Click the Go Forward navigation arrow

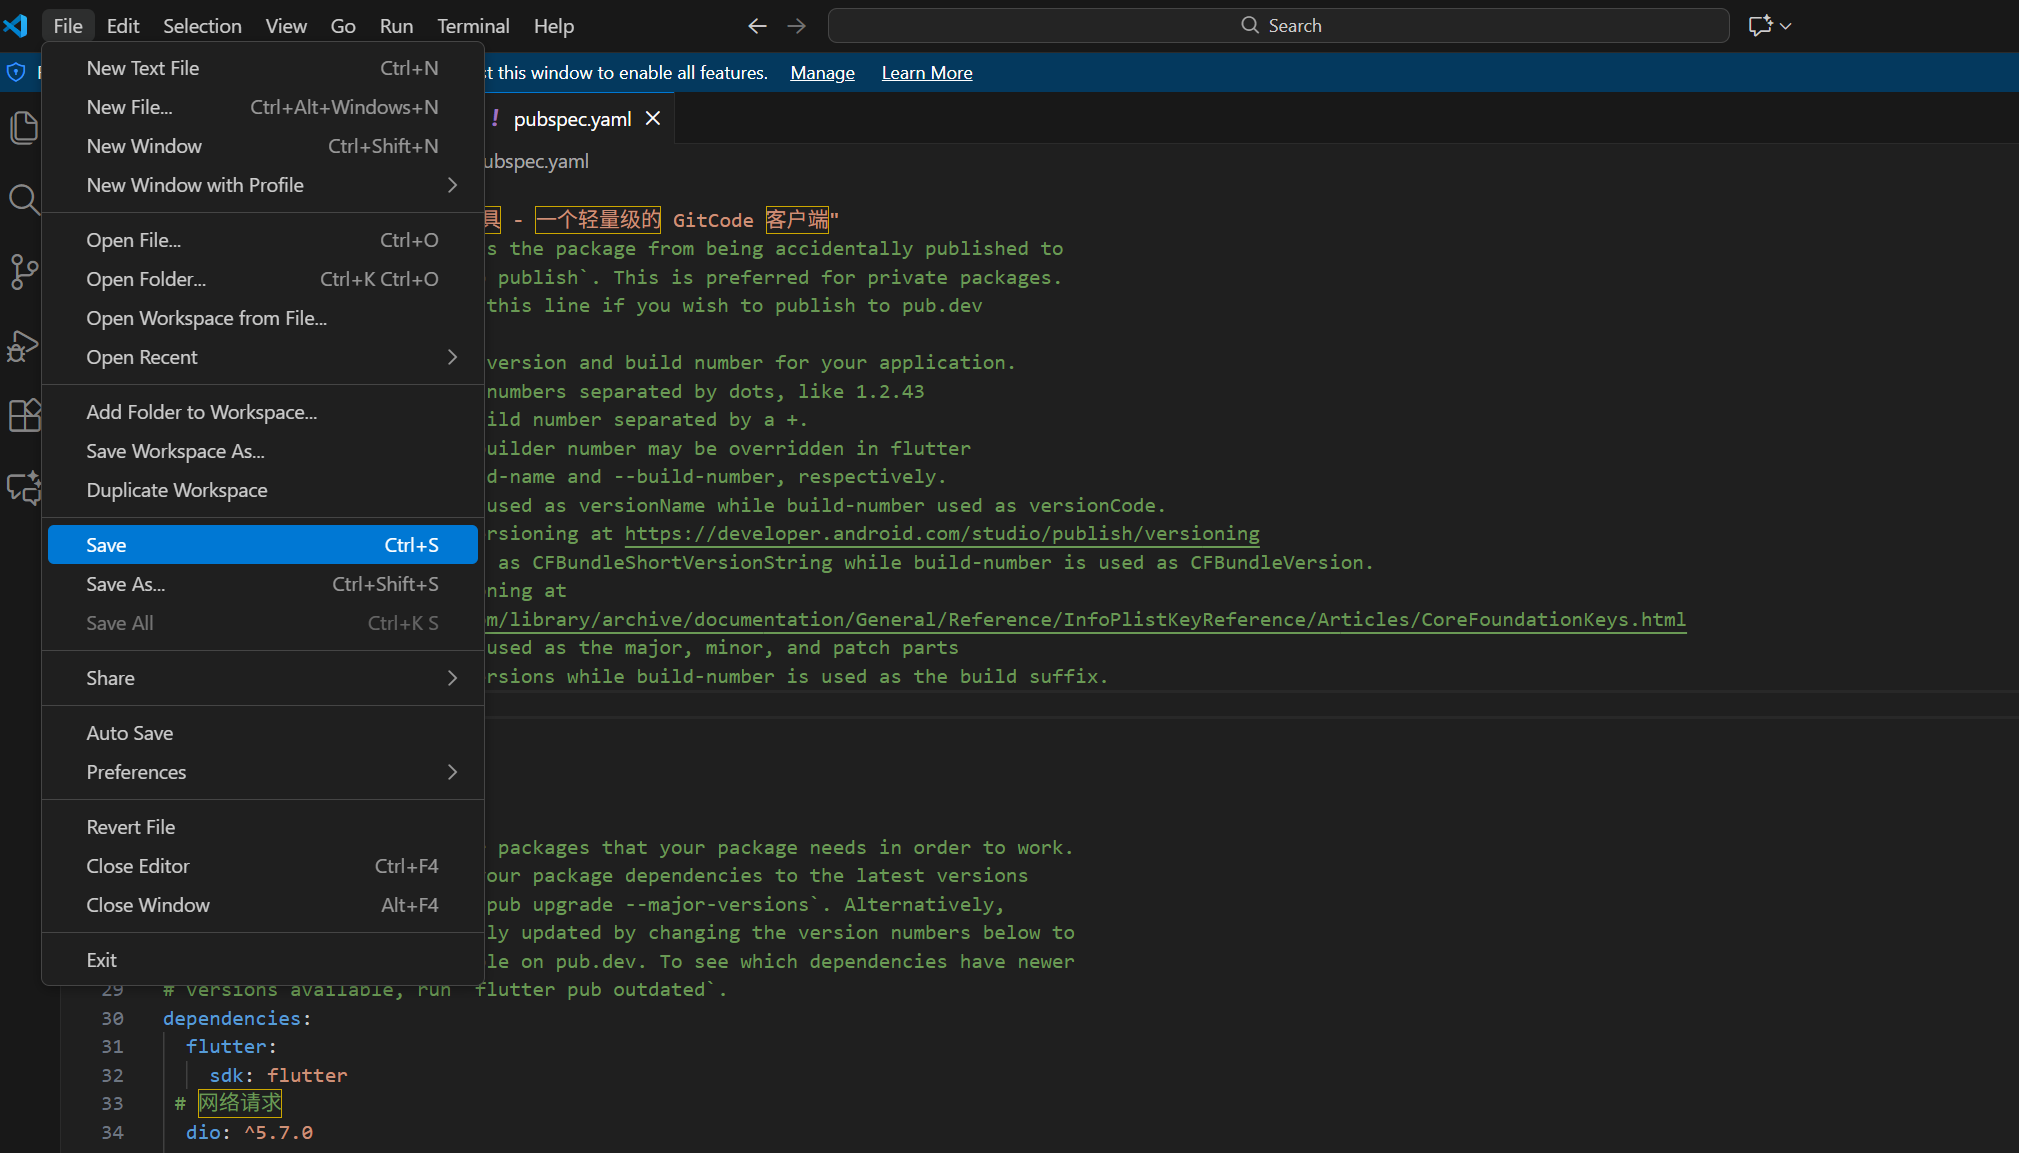(x=796, y=26)
